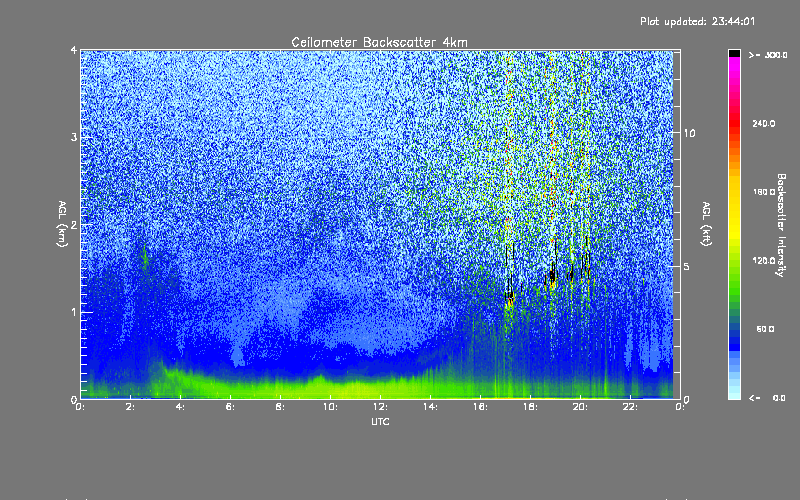800x500 pixels.
Task: Click the '4' km tick label
Action: click(x=74, y=50)
